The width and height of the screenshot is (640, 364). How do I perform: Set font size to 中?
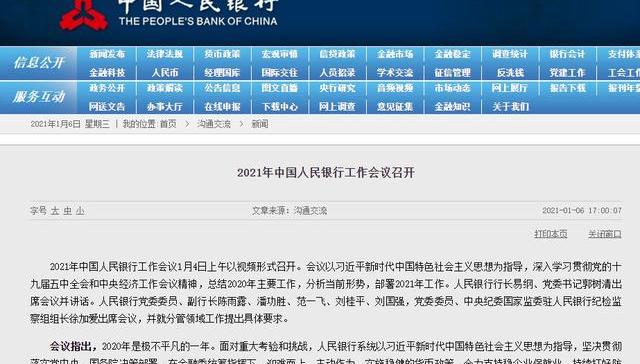point(68,211)
